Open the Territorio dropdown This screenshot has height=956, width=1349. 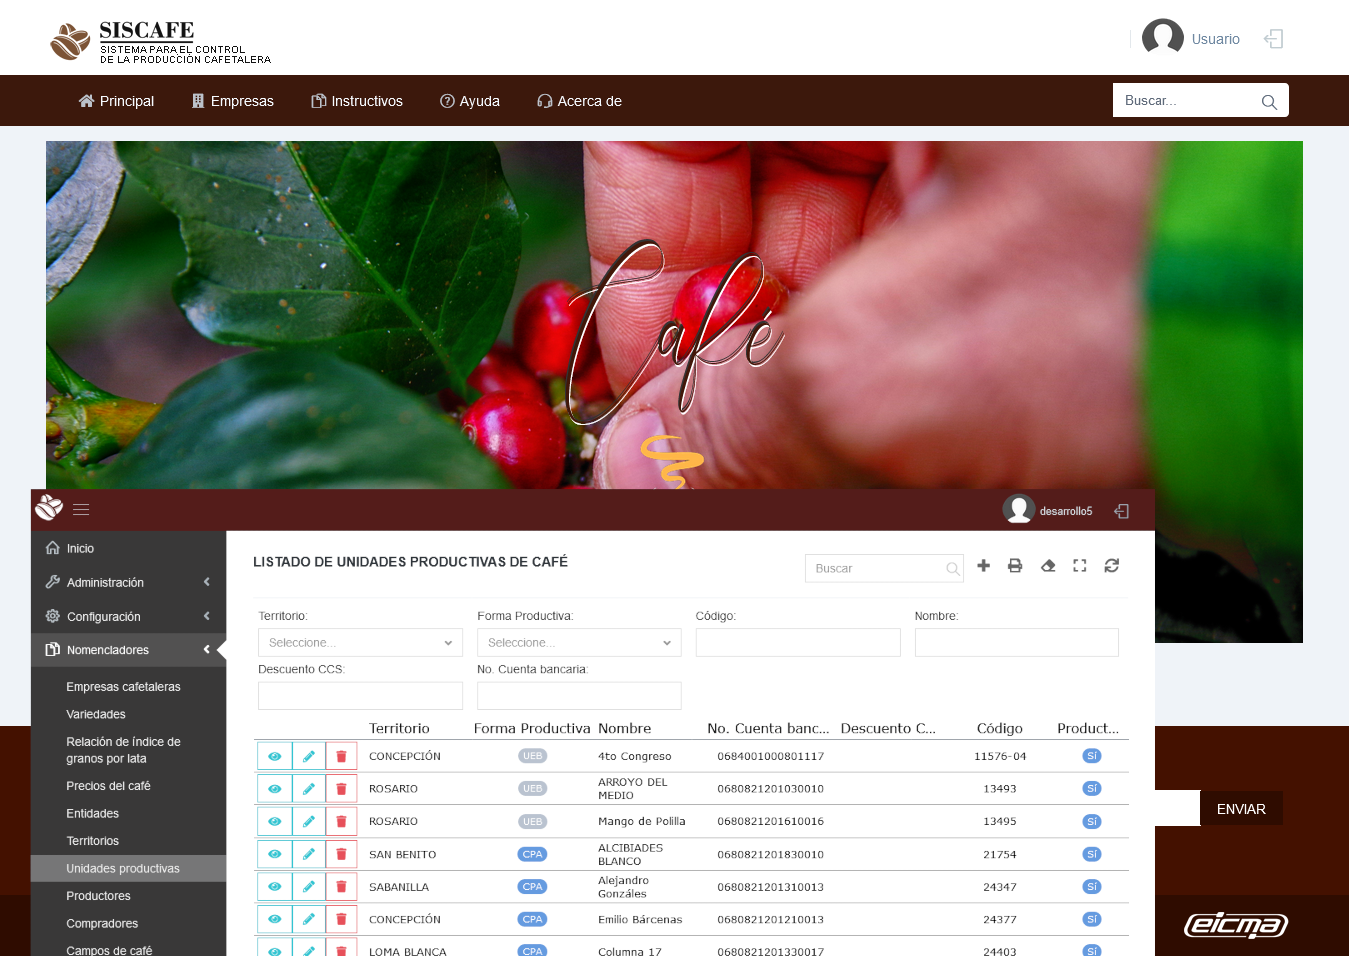click(360, 643)
